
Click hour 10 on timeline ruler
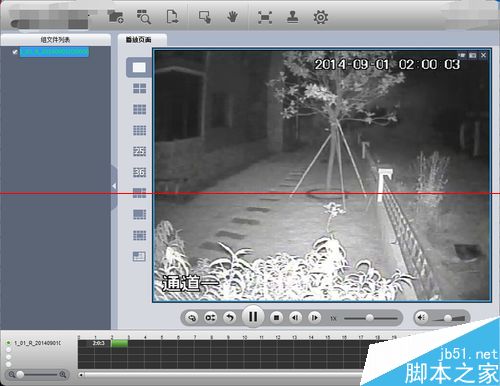pyautogui.click(x=244, y=337)
